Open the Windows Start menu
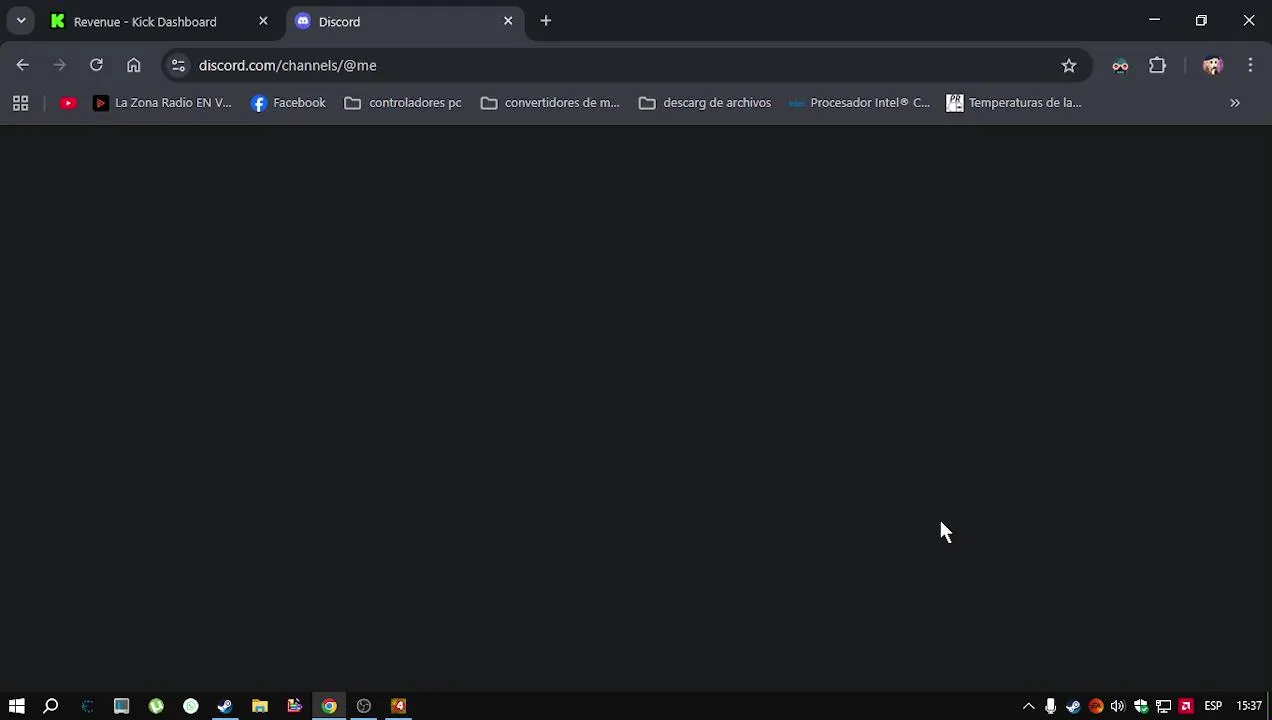The height and width of the screenshot is (720, 1272). 16,706
